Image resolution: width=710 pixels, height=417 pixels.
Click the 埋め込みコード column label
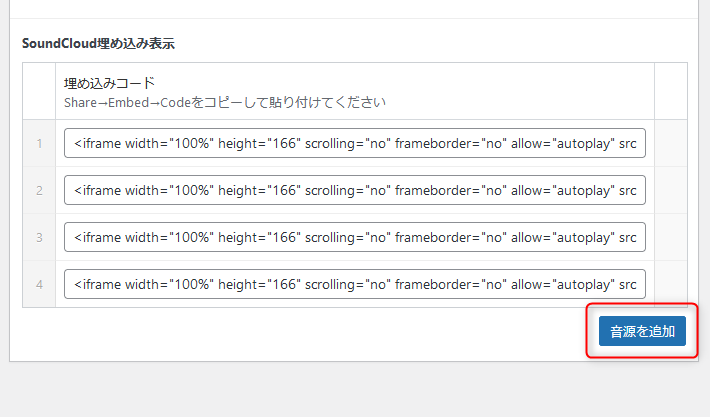pos(109,82)
